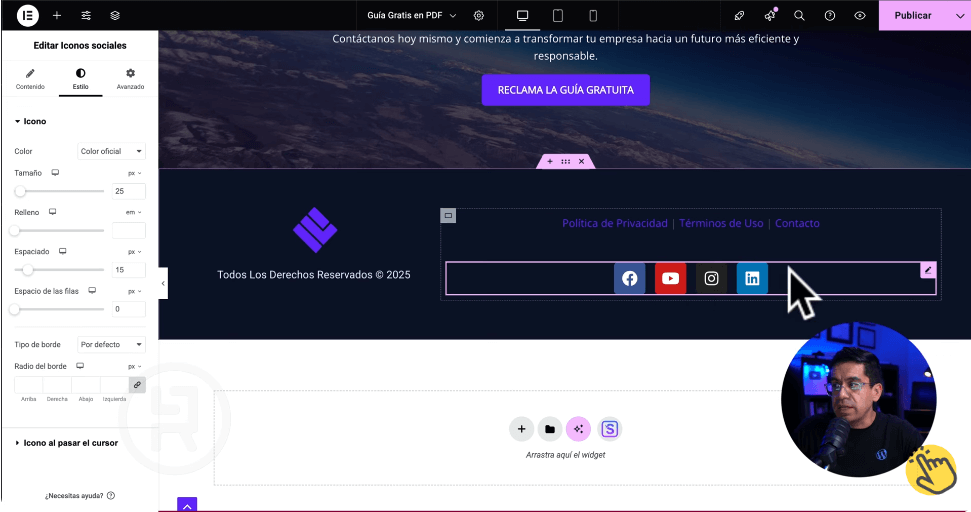Collapse the Icono section
Image resolution: width=971 pixels, height=512 pixels.
pyautogui.click(x=30, y=121)
